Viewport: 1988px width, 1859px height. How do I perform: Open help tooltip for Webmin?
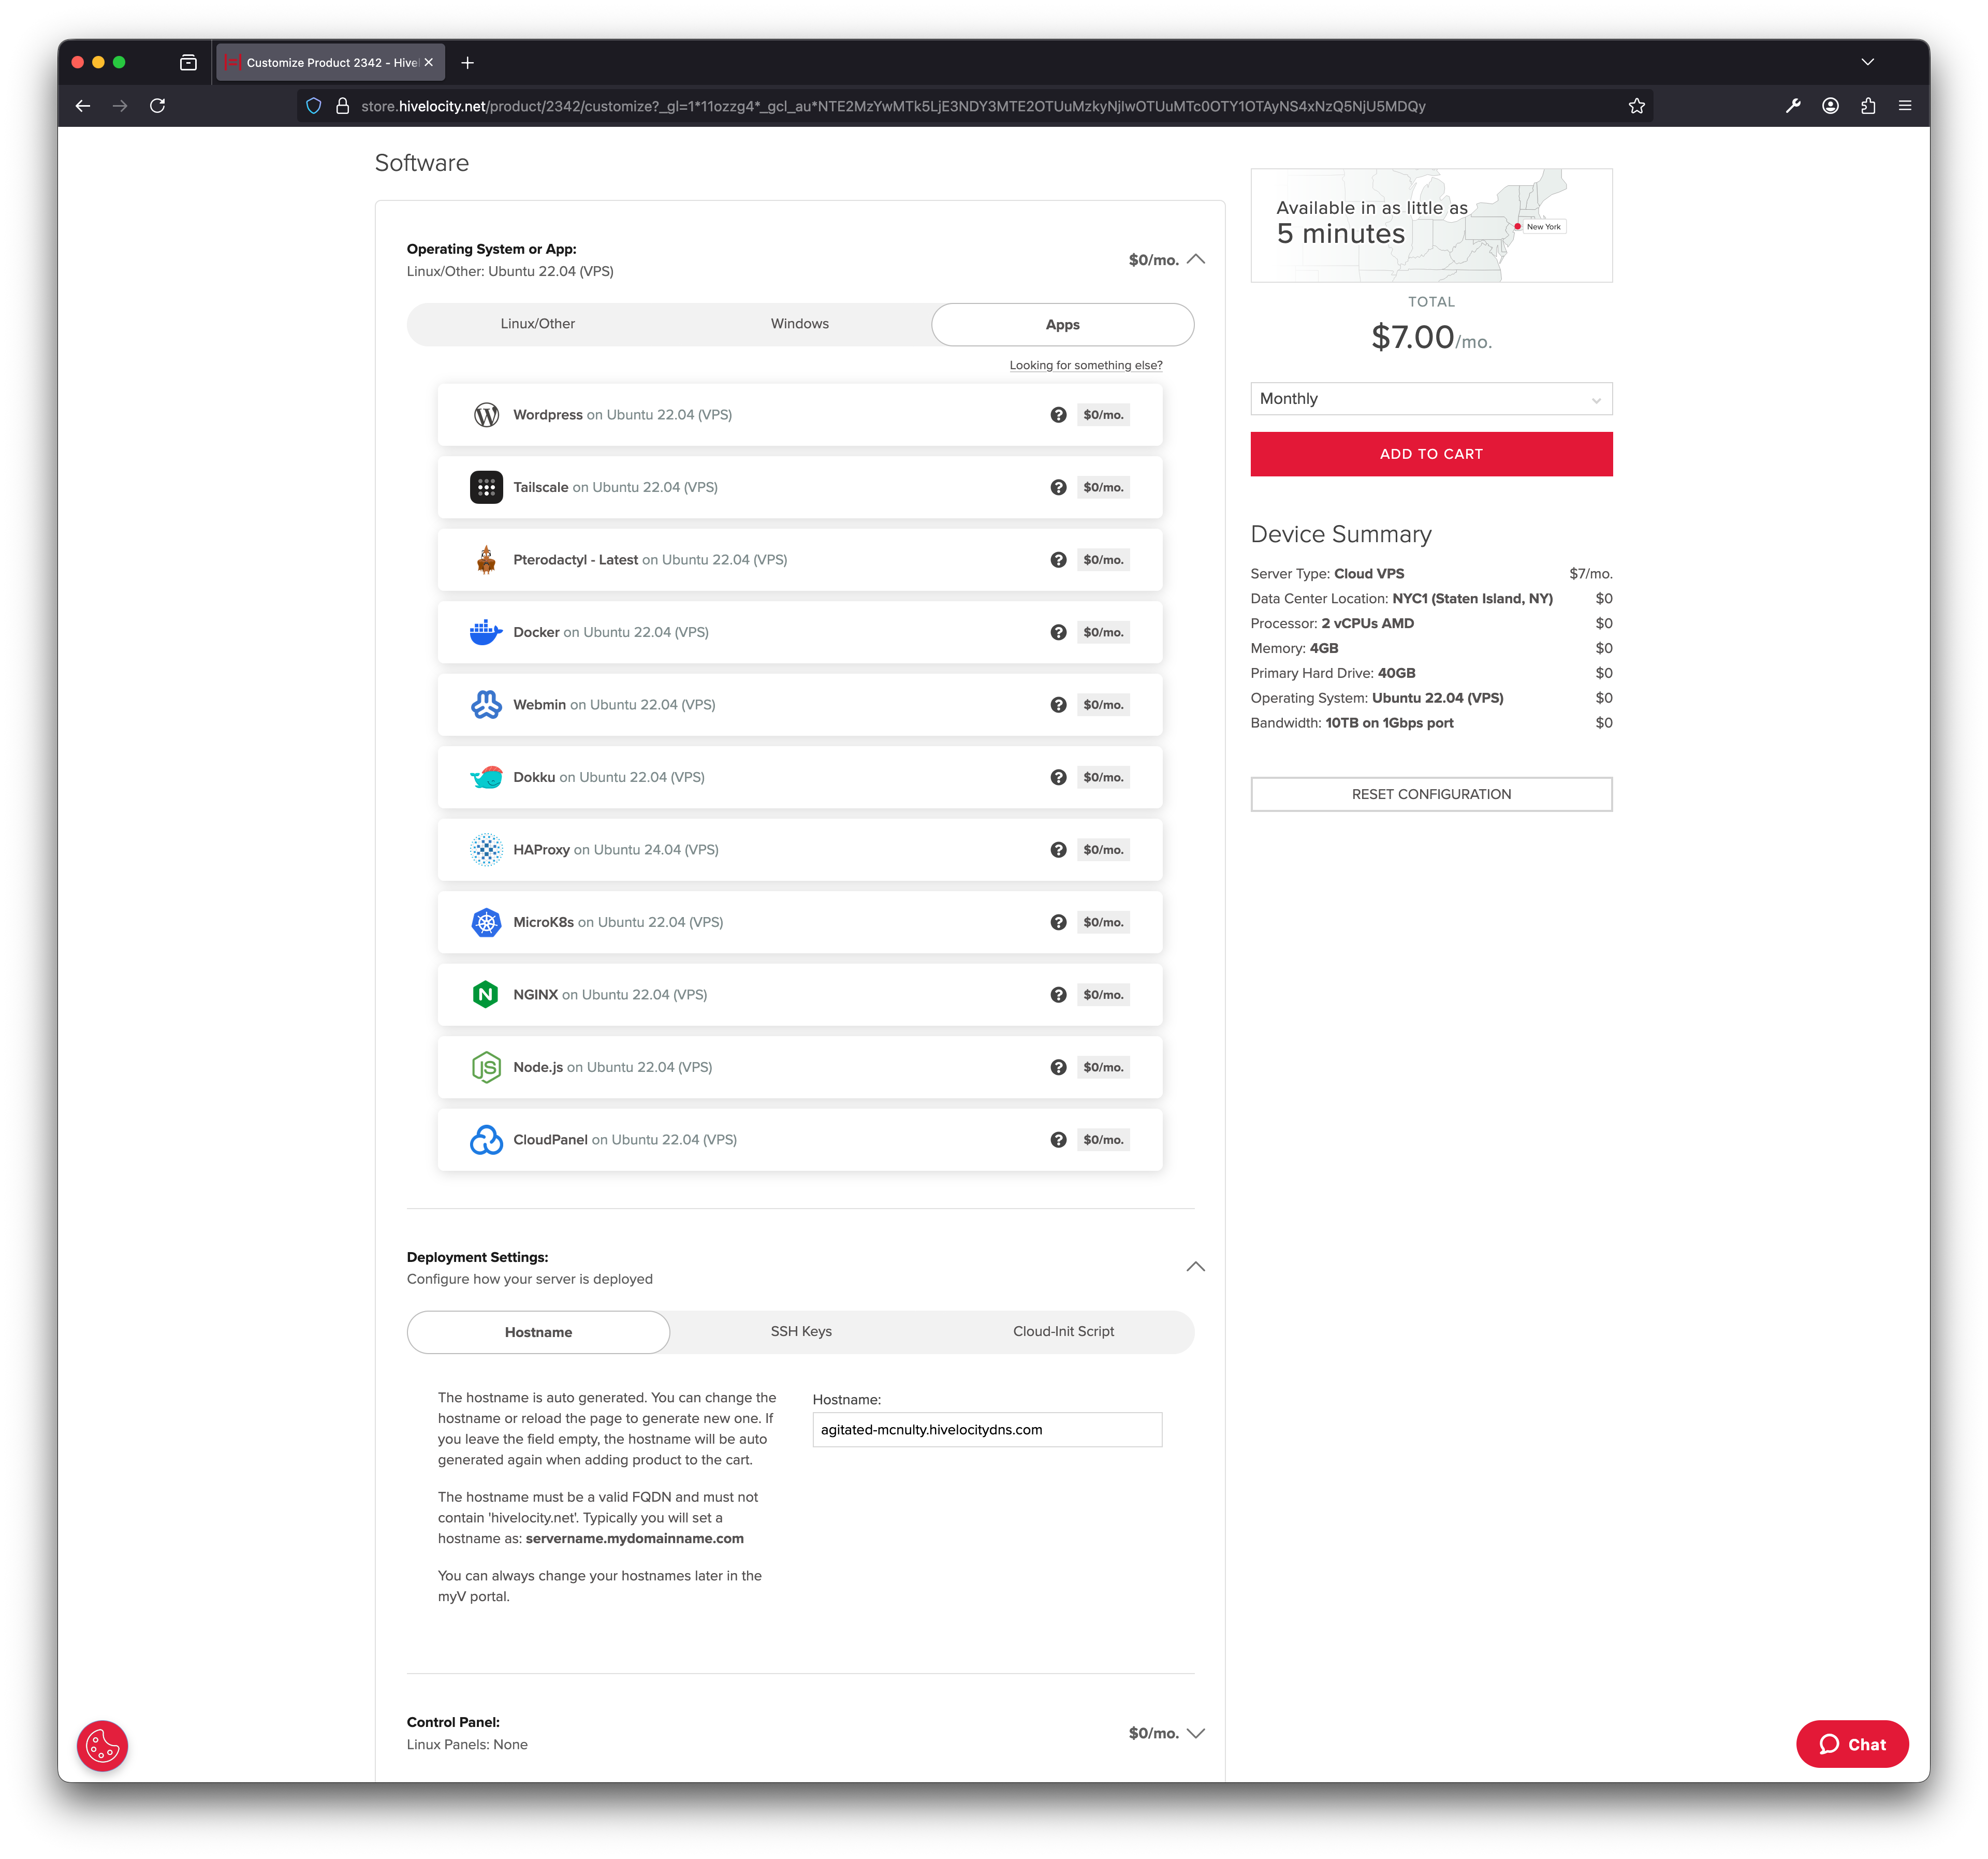[1058, 705]
